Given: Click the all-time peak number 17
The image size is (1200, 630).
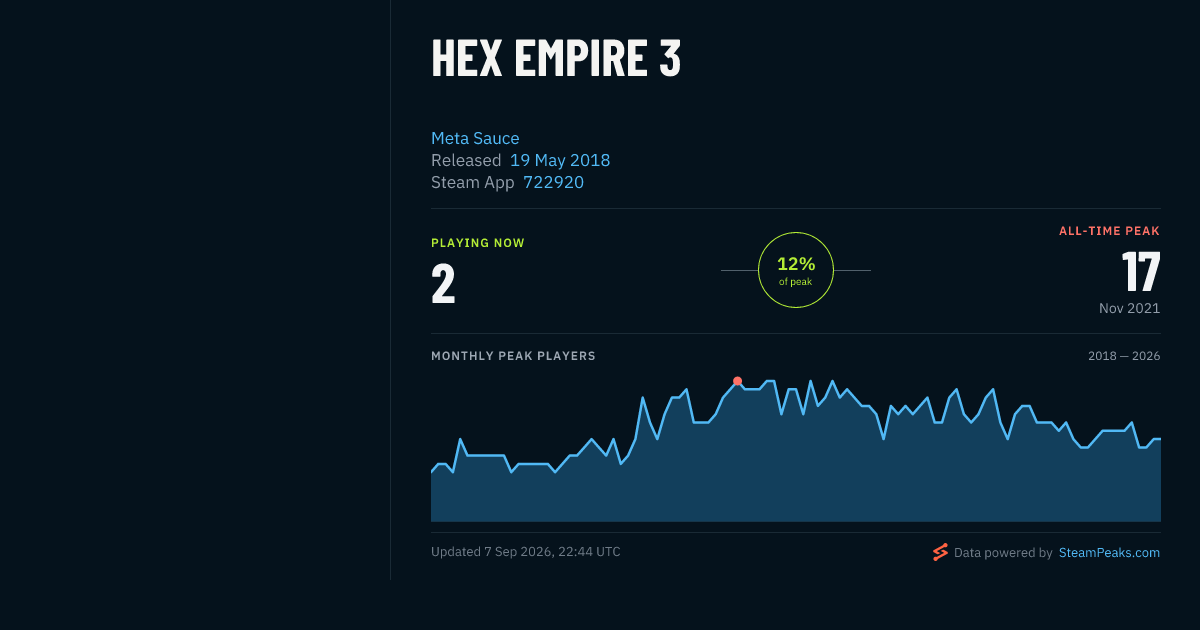Looking at the screenshot, I should 1140,271.
